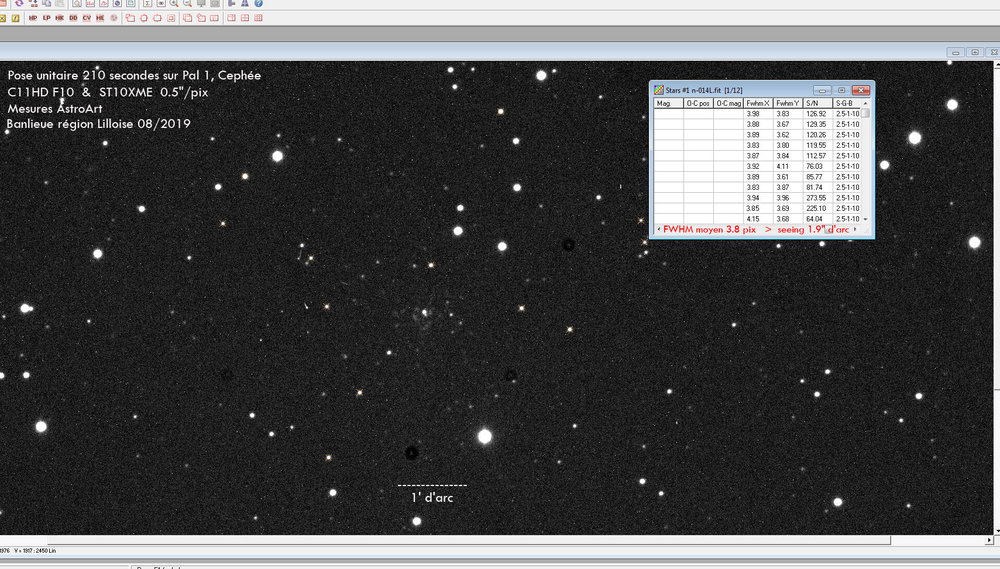
Task: Select the cell with S/N 225.10
Action: (818, 209)
